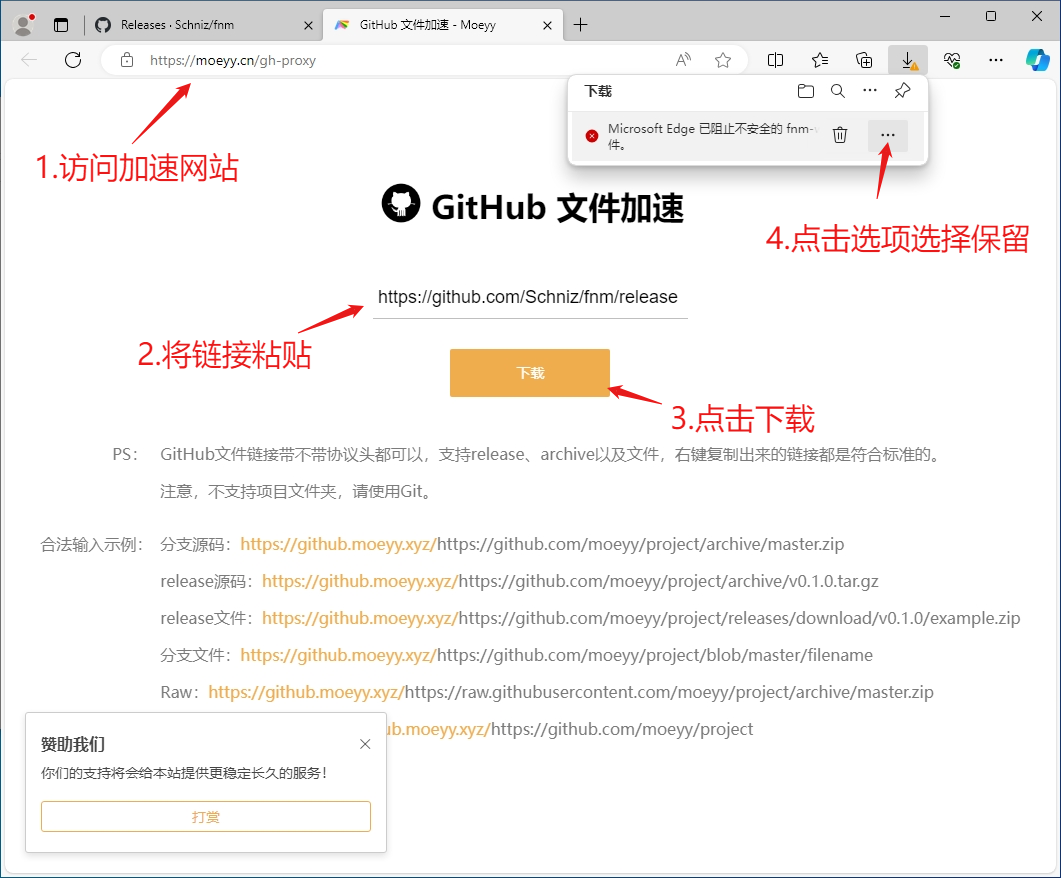This screenshot has height=878, width=1061.
Task: Open more options in downloads panel header
Action: tap(870, 91)
